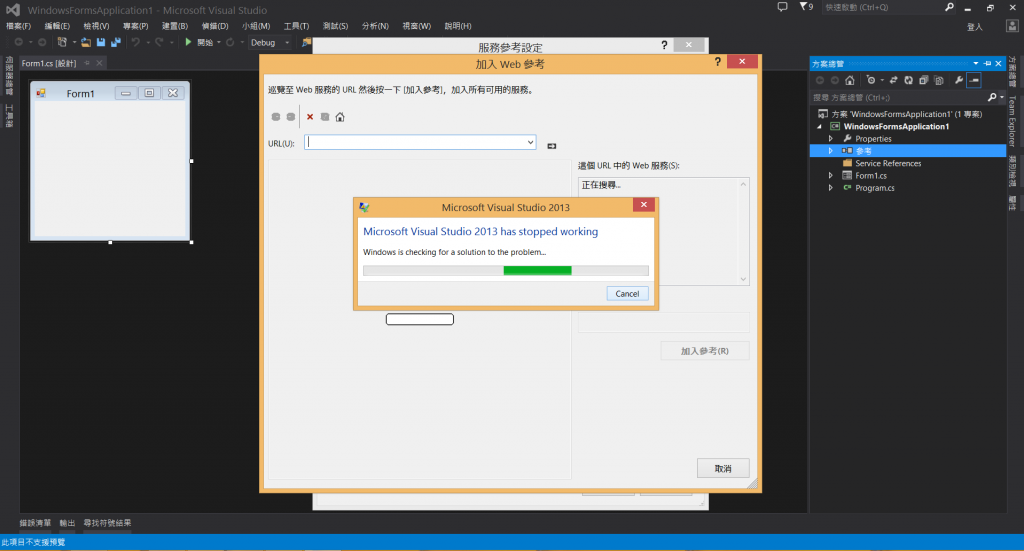This screenshot has height=551, width=1024.
Task: Click the help question mark of 服務參考設定
Action: (x=664, y=45)
